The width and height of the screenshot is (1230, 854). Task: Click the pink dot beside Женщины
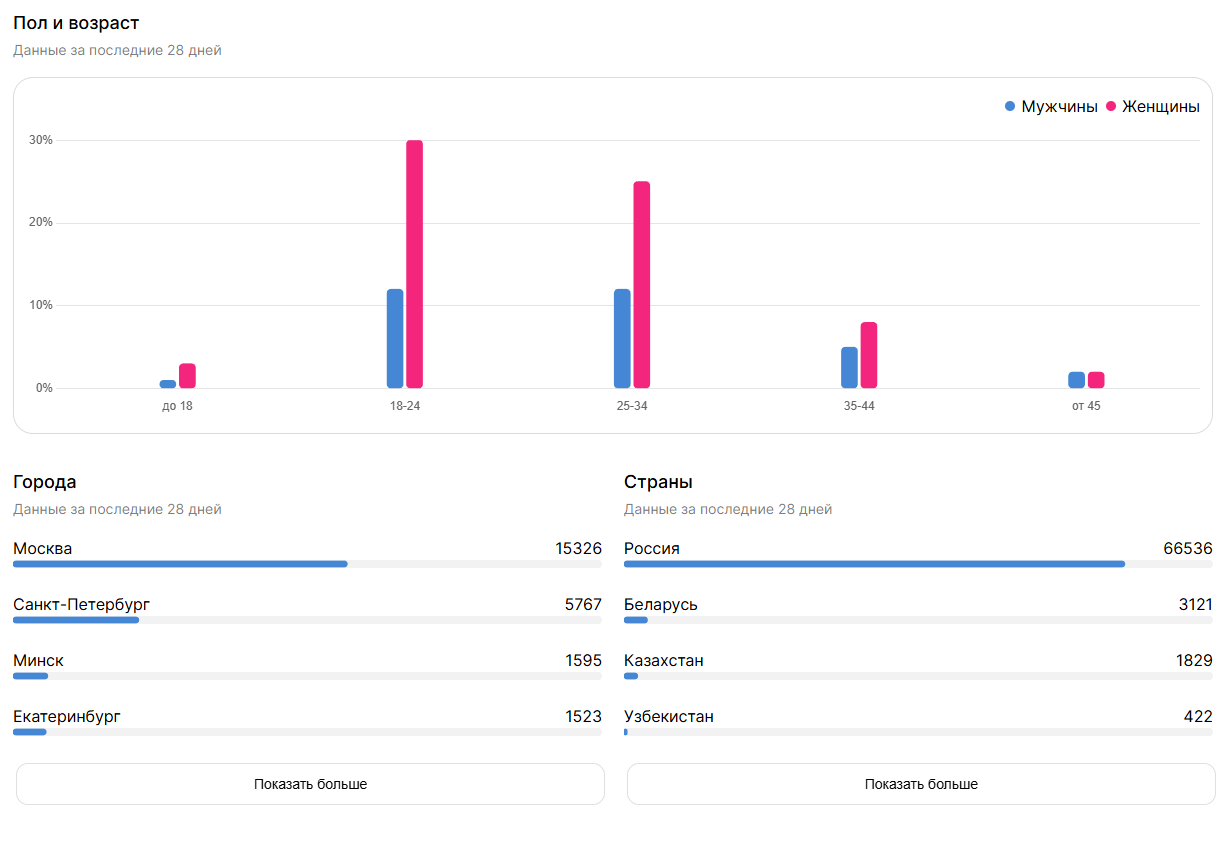click(x=1111, y=107)
